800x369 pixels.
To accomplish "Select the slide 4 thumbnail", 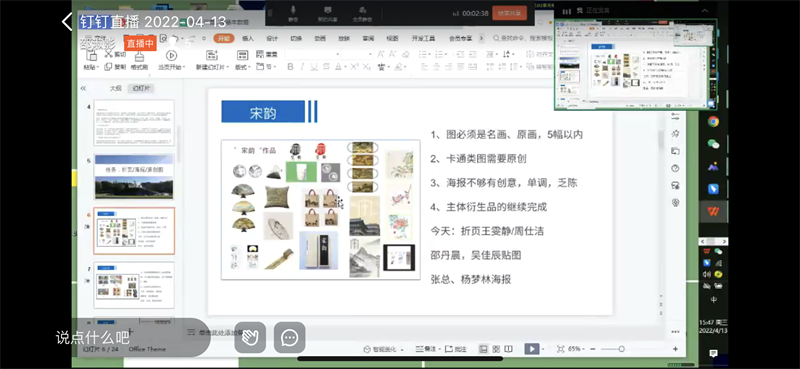I will (134, 123).
